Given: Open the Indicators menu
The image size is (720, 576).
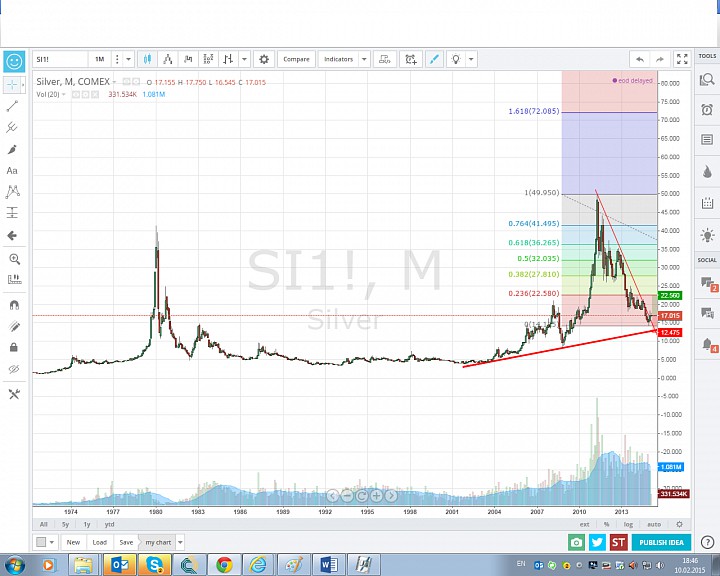Looking at the screenshot, I should (x=338, y=59).
